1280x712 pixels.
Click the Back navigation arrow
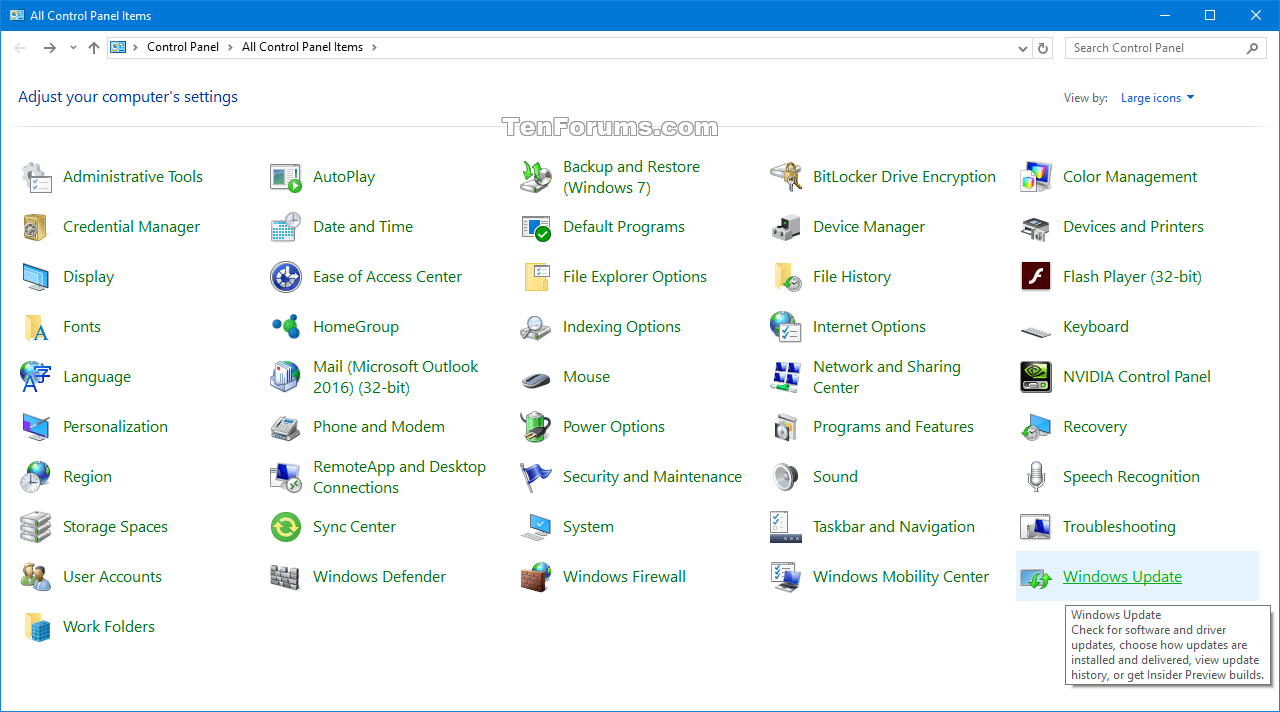[x=20, y=47]
